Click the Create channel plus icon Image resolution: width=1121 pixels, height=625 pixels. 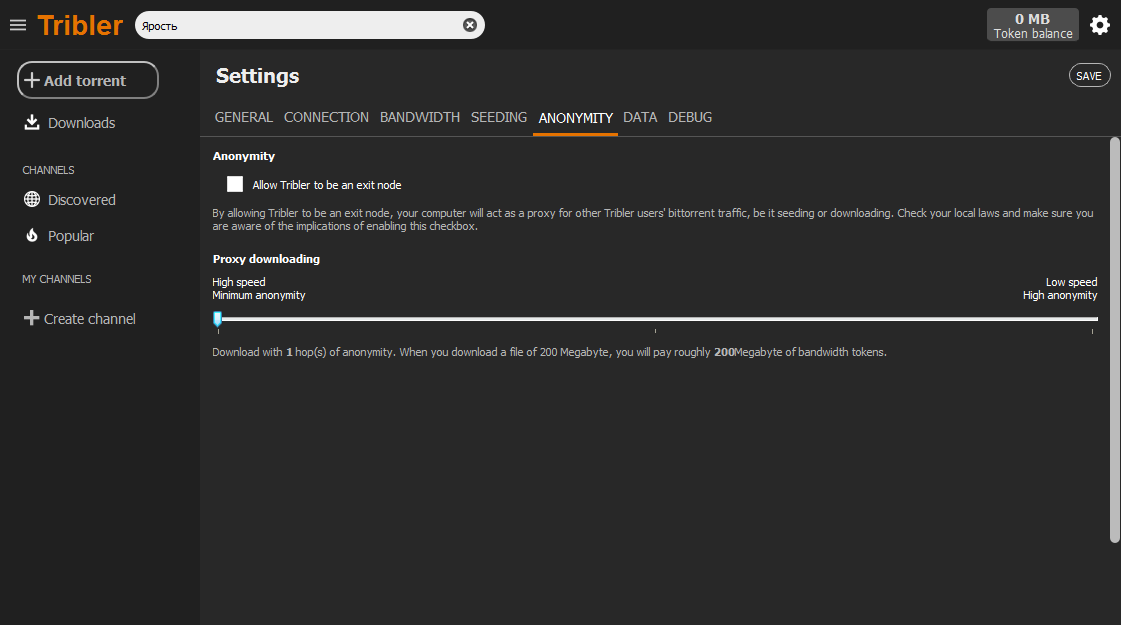point(32,319)
